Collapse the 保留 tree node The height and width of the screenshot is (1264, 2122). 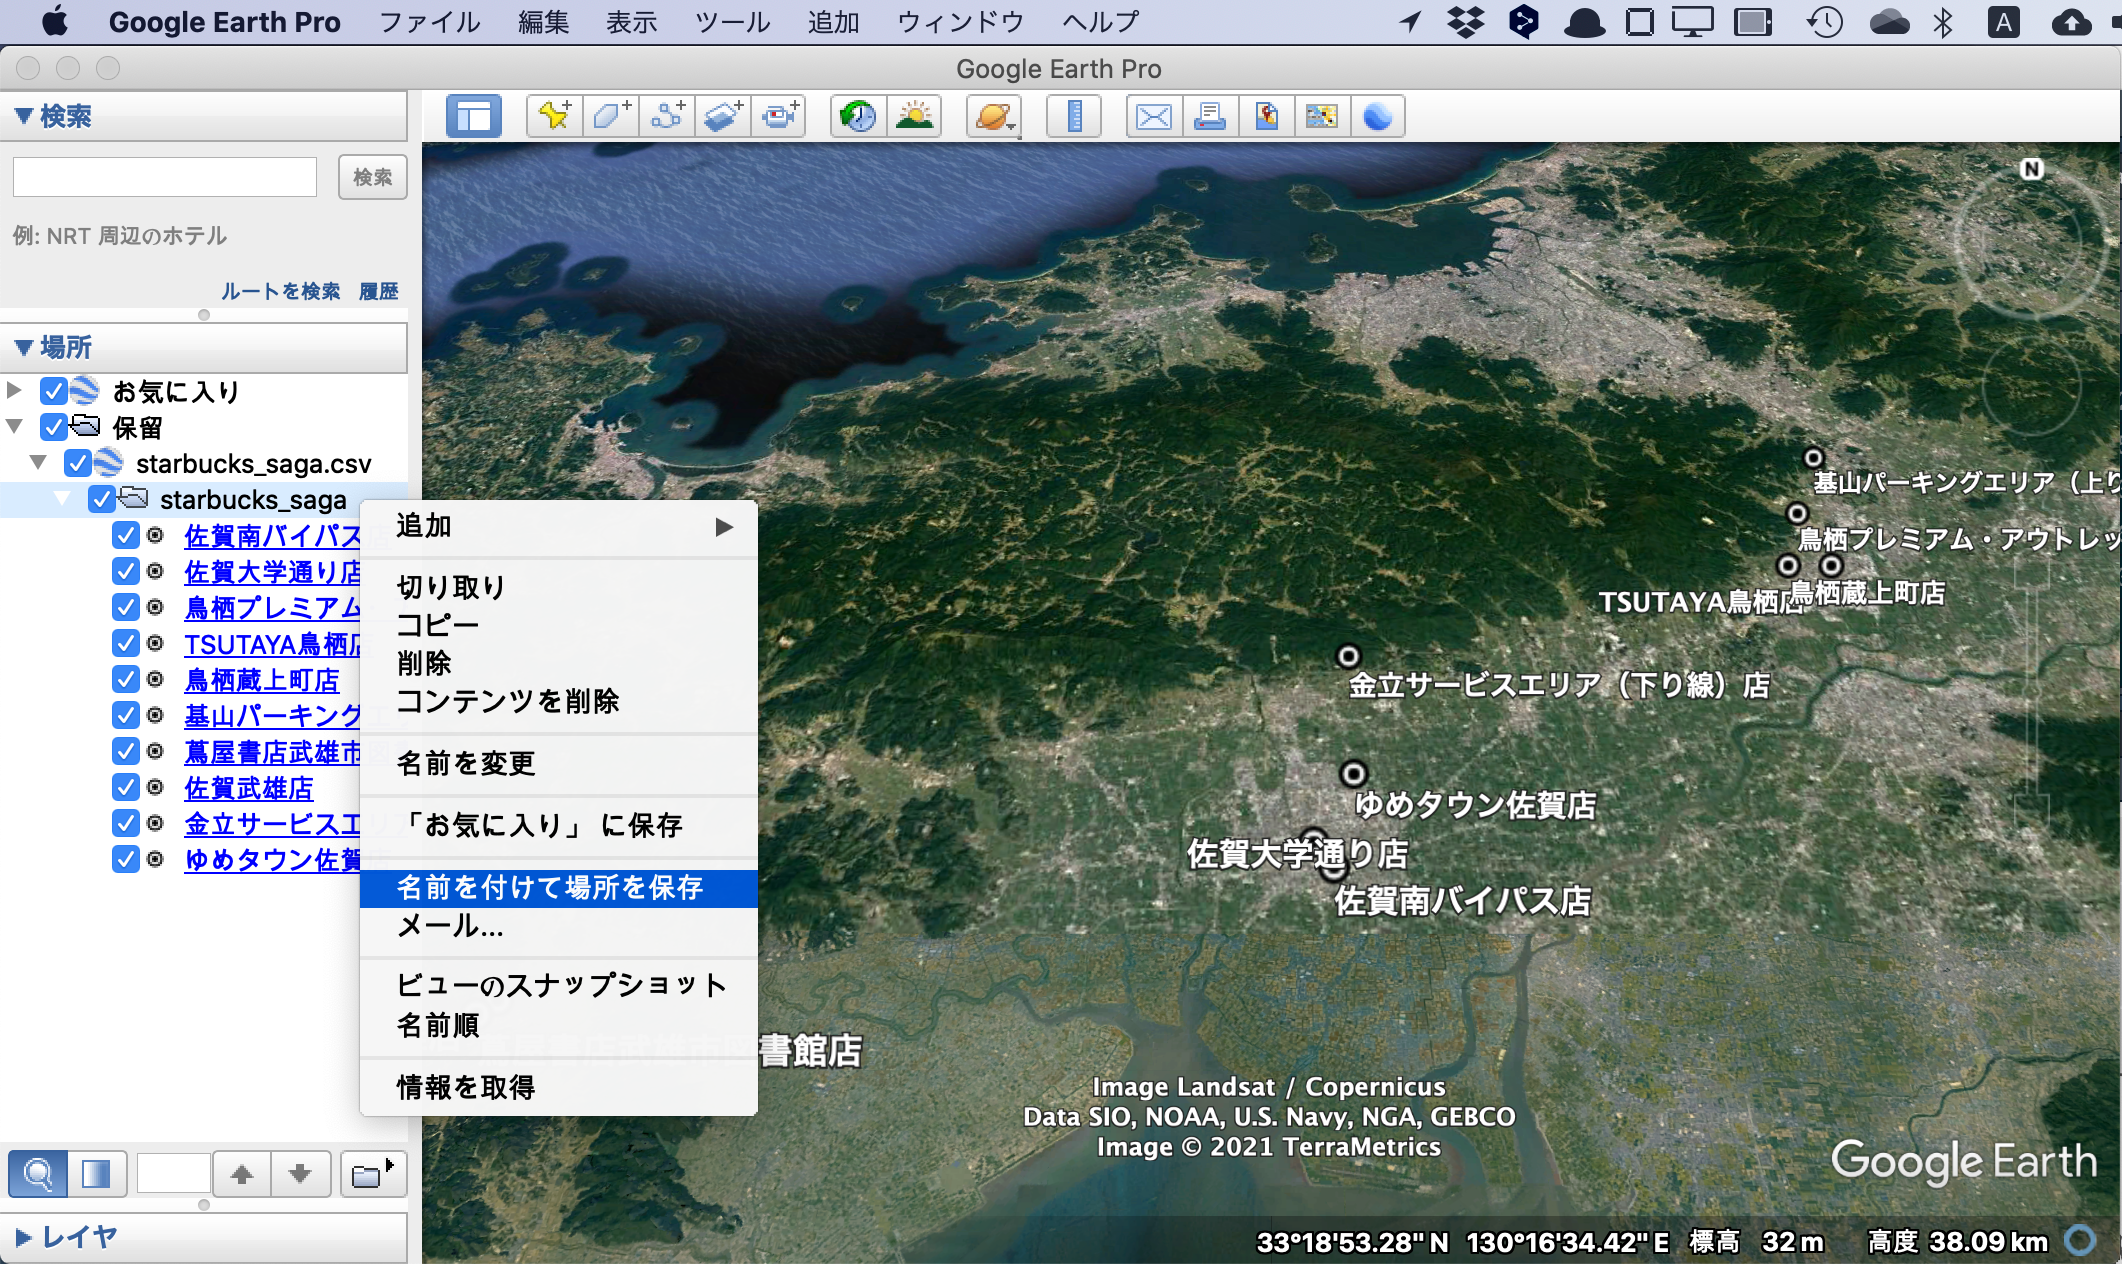(14, 426)
